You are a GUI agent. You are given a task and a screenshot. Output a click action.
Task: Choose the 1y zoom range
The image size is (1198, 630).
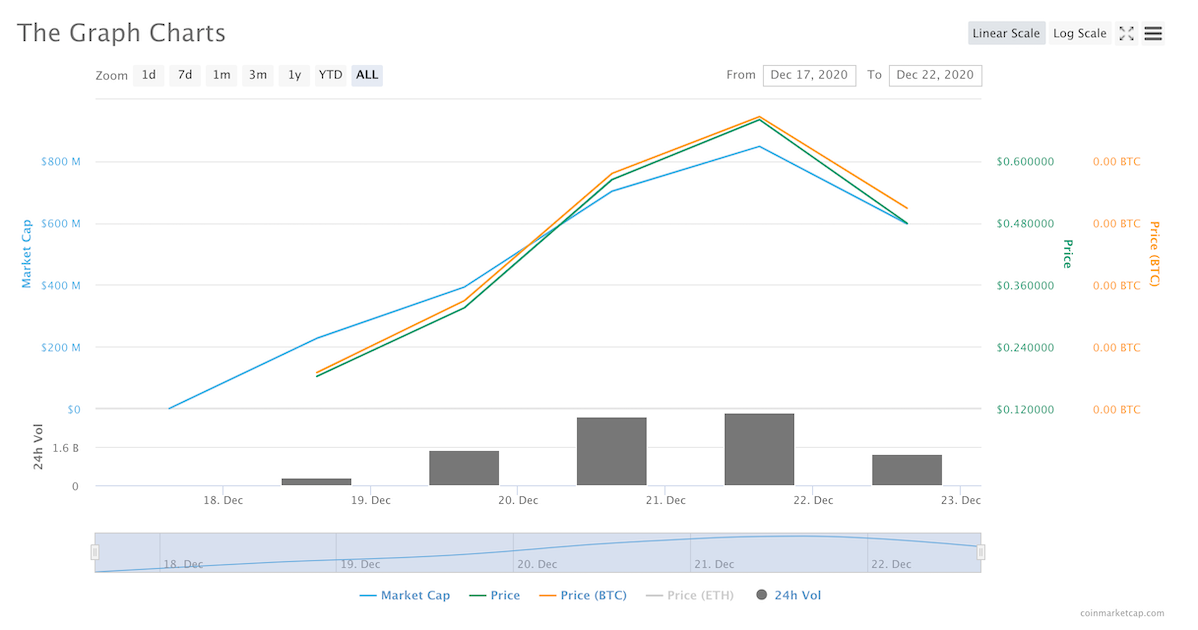point(294,75)
